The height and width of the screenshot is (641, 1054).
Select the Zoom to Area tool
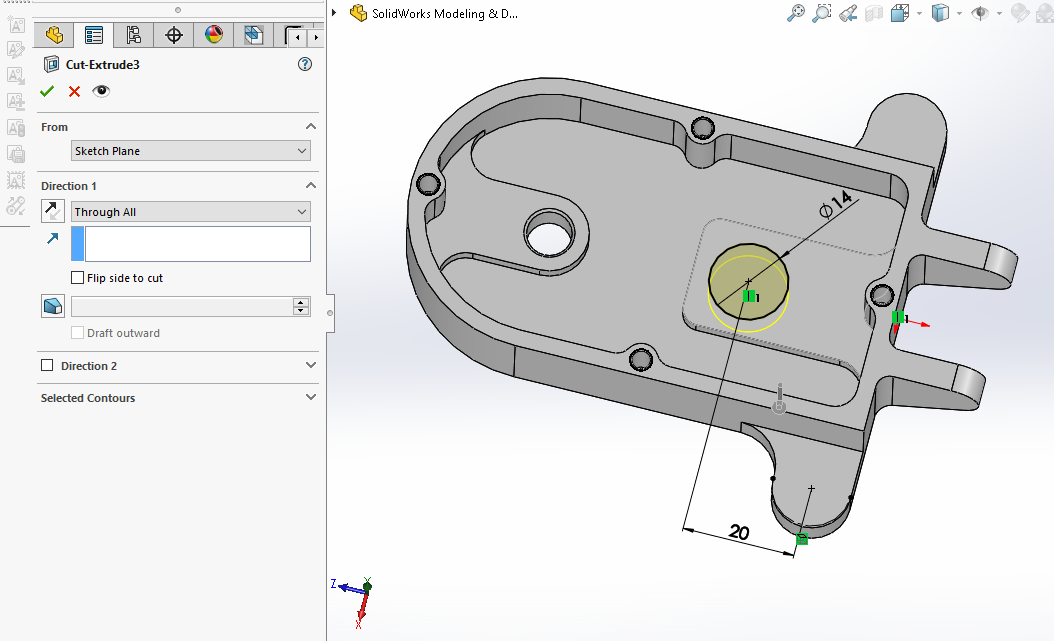point(822,13)
